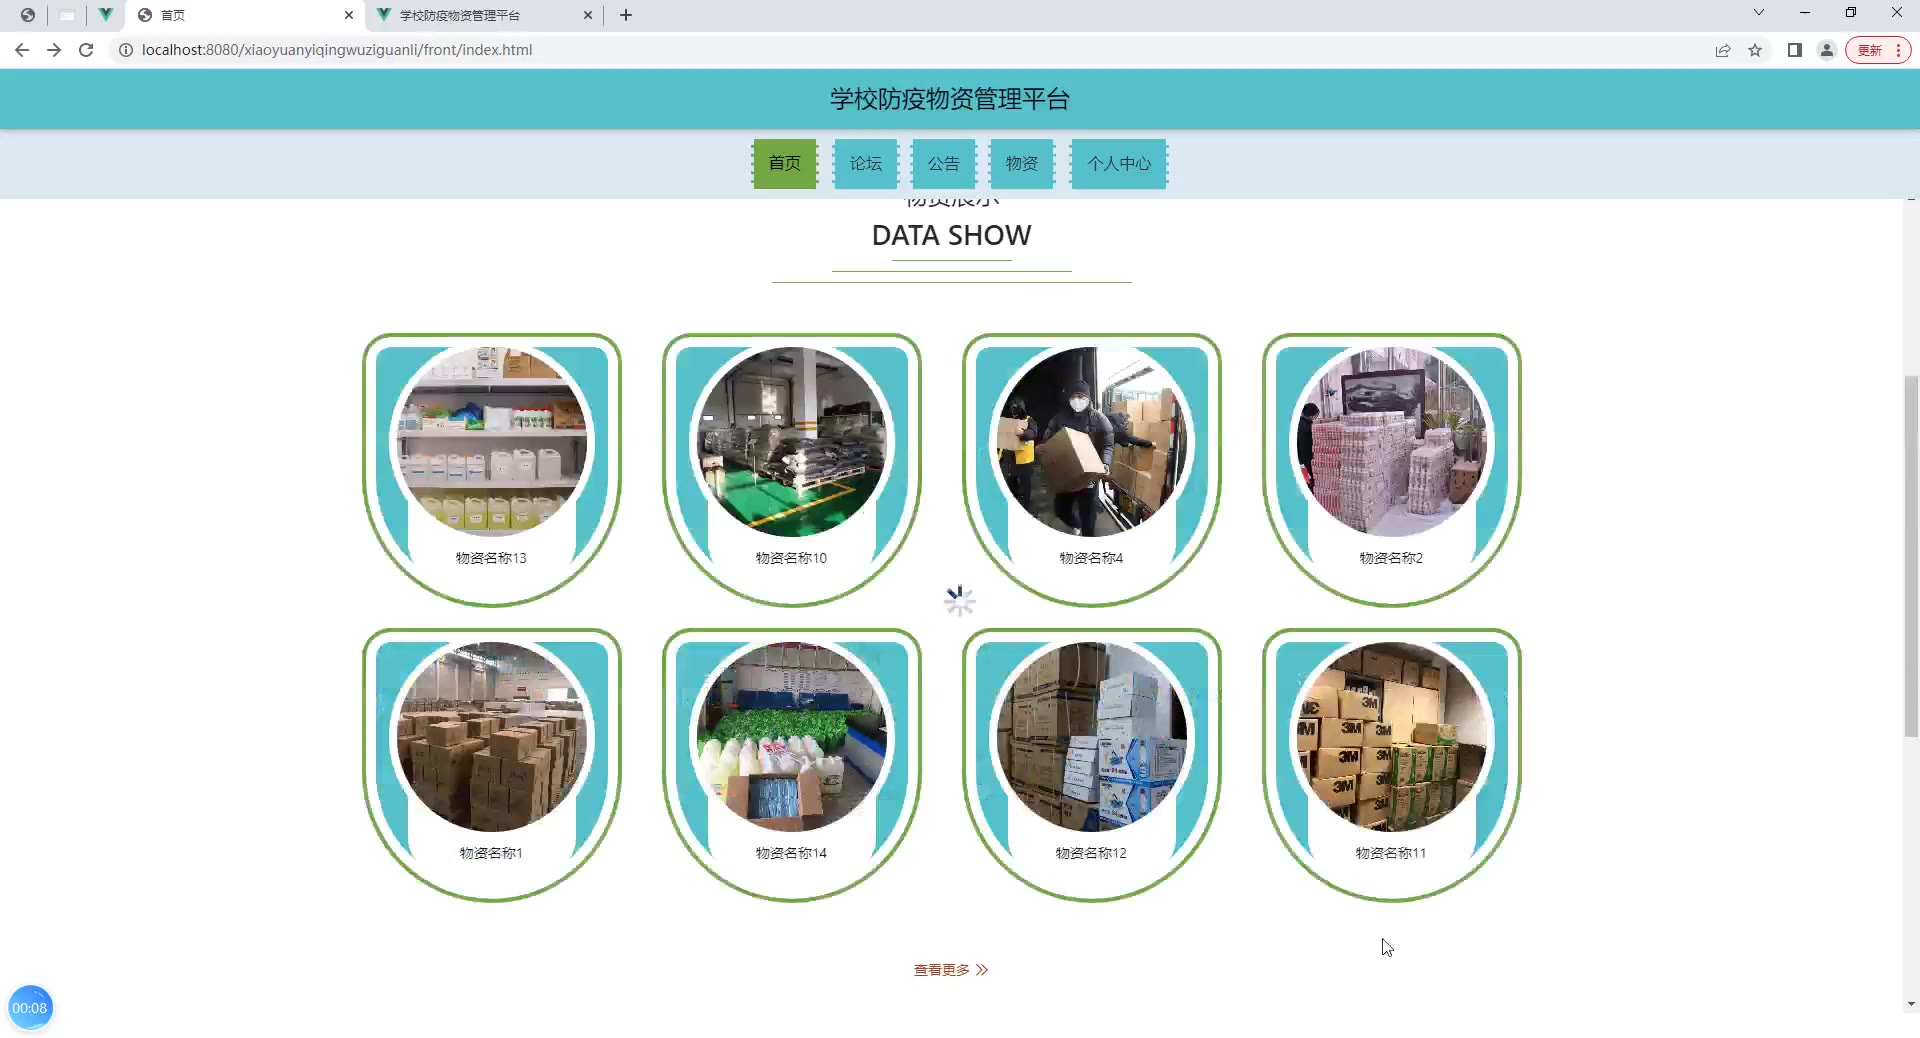1920x1038 pixels.
Task: Bookmark this page with the star
Action: point(1755,50)
